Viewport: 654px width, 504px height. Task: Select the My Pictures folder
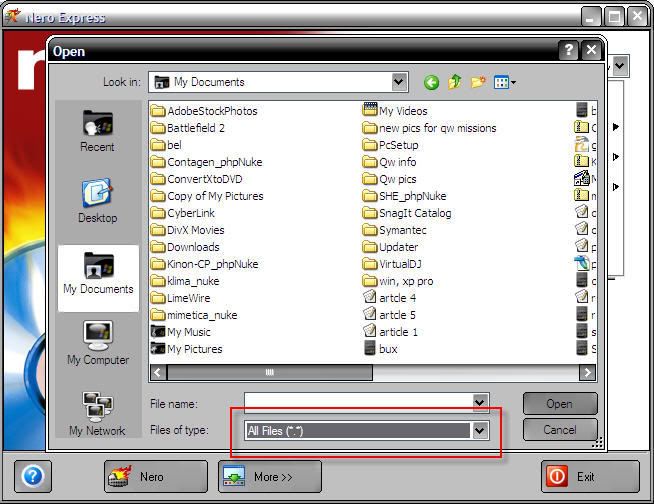(186, 349)
